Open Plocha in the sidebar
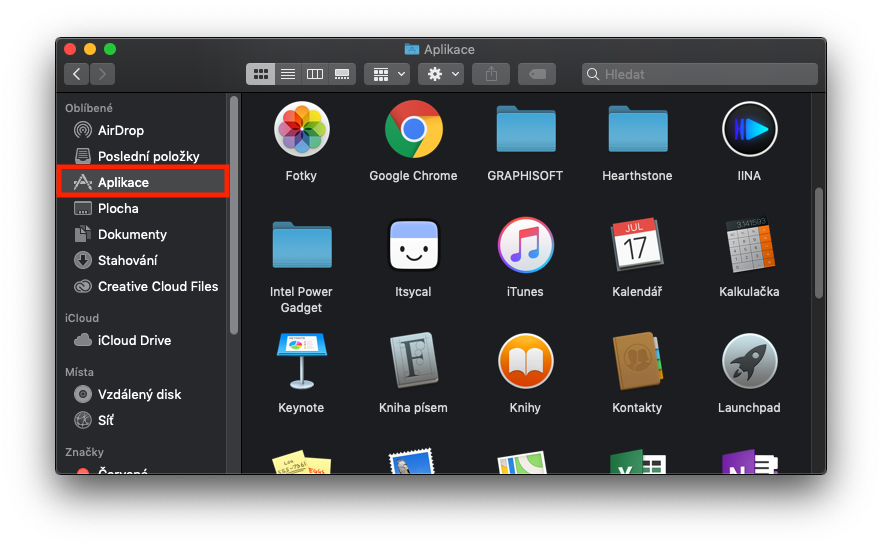The width and height of the screenshot is (882, 548). point(143,208)
